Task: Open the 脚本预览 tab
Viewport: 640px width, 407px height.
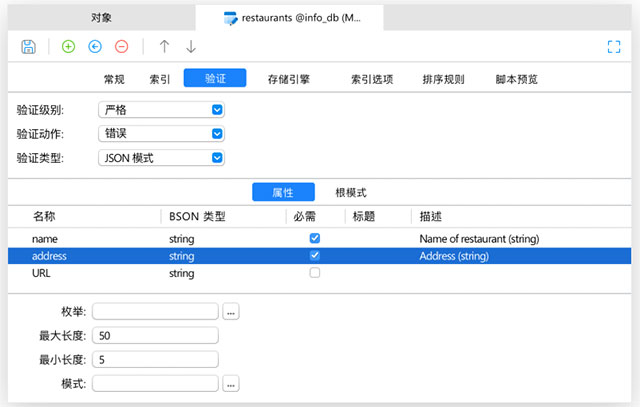Action: pyautogui.click(x=517, y=79)
